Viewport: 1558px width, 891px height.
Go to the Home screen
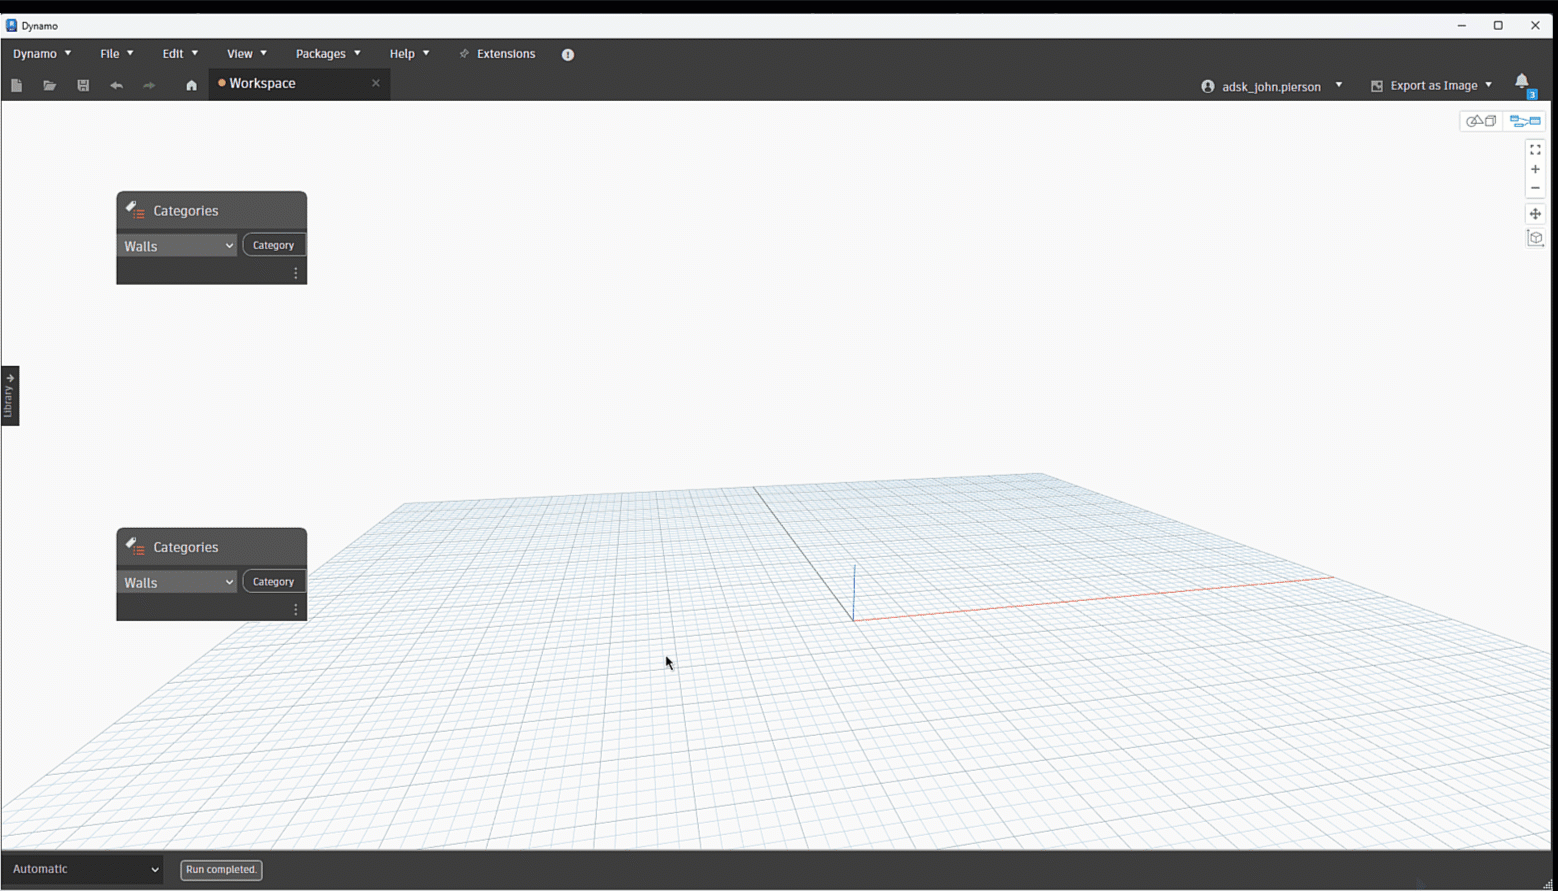[191, 86]
